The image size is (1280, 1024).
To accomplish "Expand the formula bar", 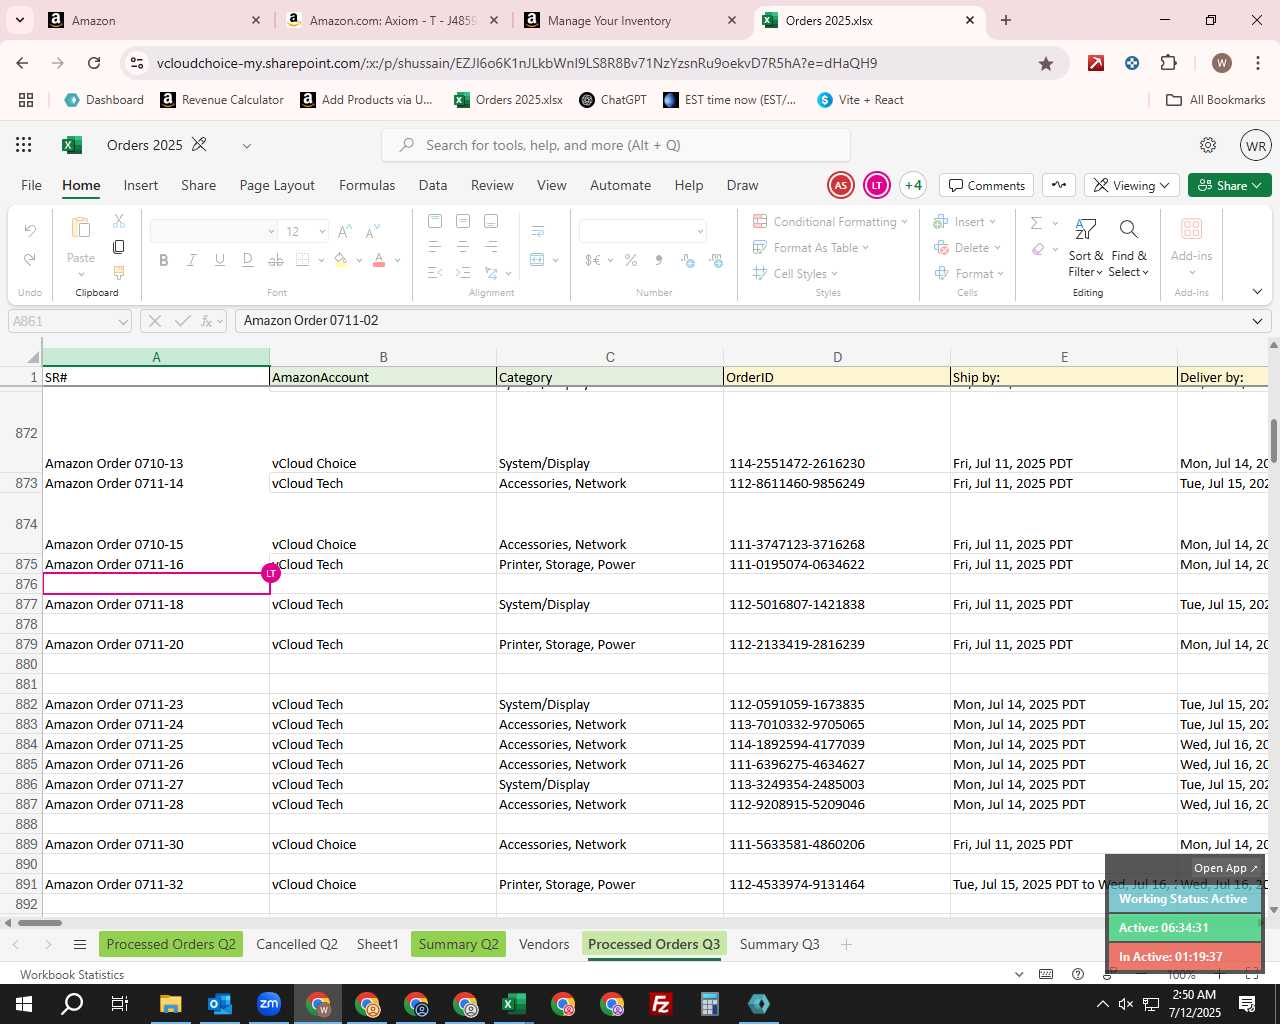I will click(x=1257, y=321).
